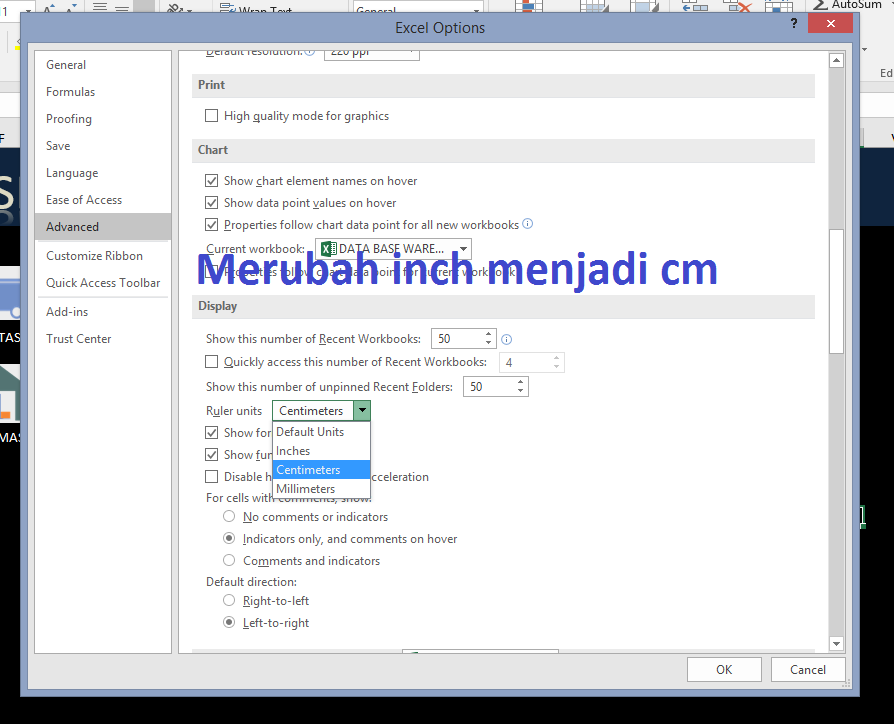Choose Left-to-right default direction
Viewport: 894px width, 724px height.
(229, 623)
